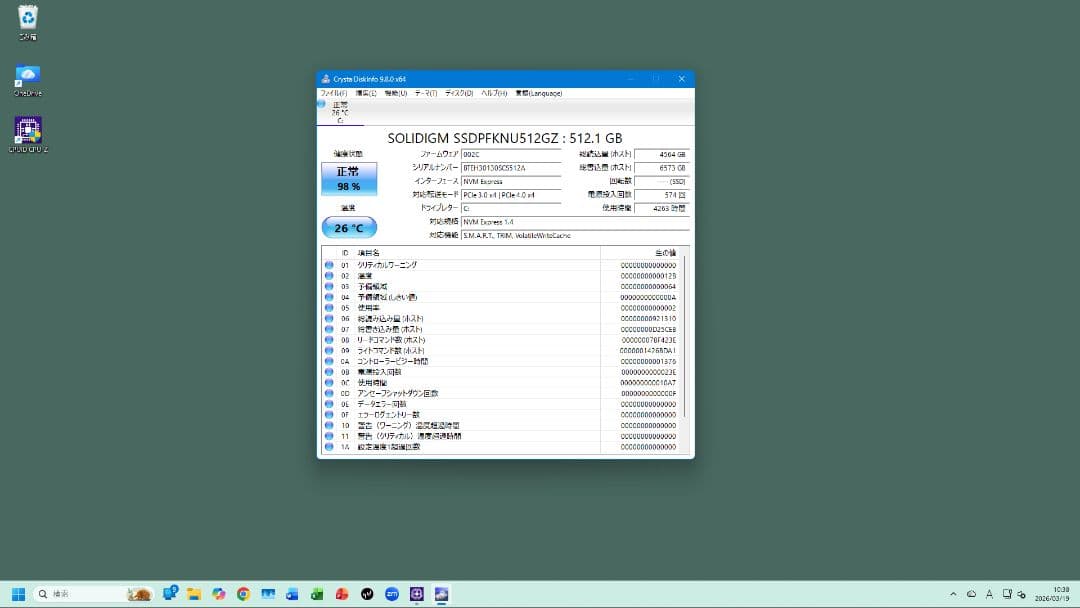This screenshot has height=608, width=1080.
Task: Click the 正常 98 % health status button
Action: [349, 179]
